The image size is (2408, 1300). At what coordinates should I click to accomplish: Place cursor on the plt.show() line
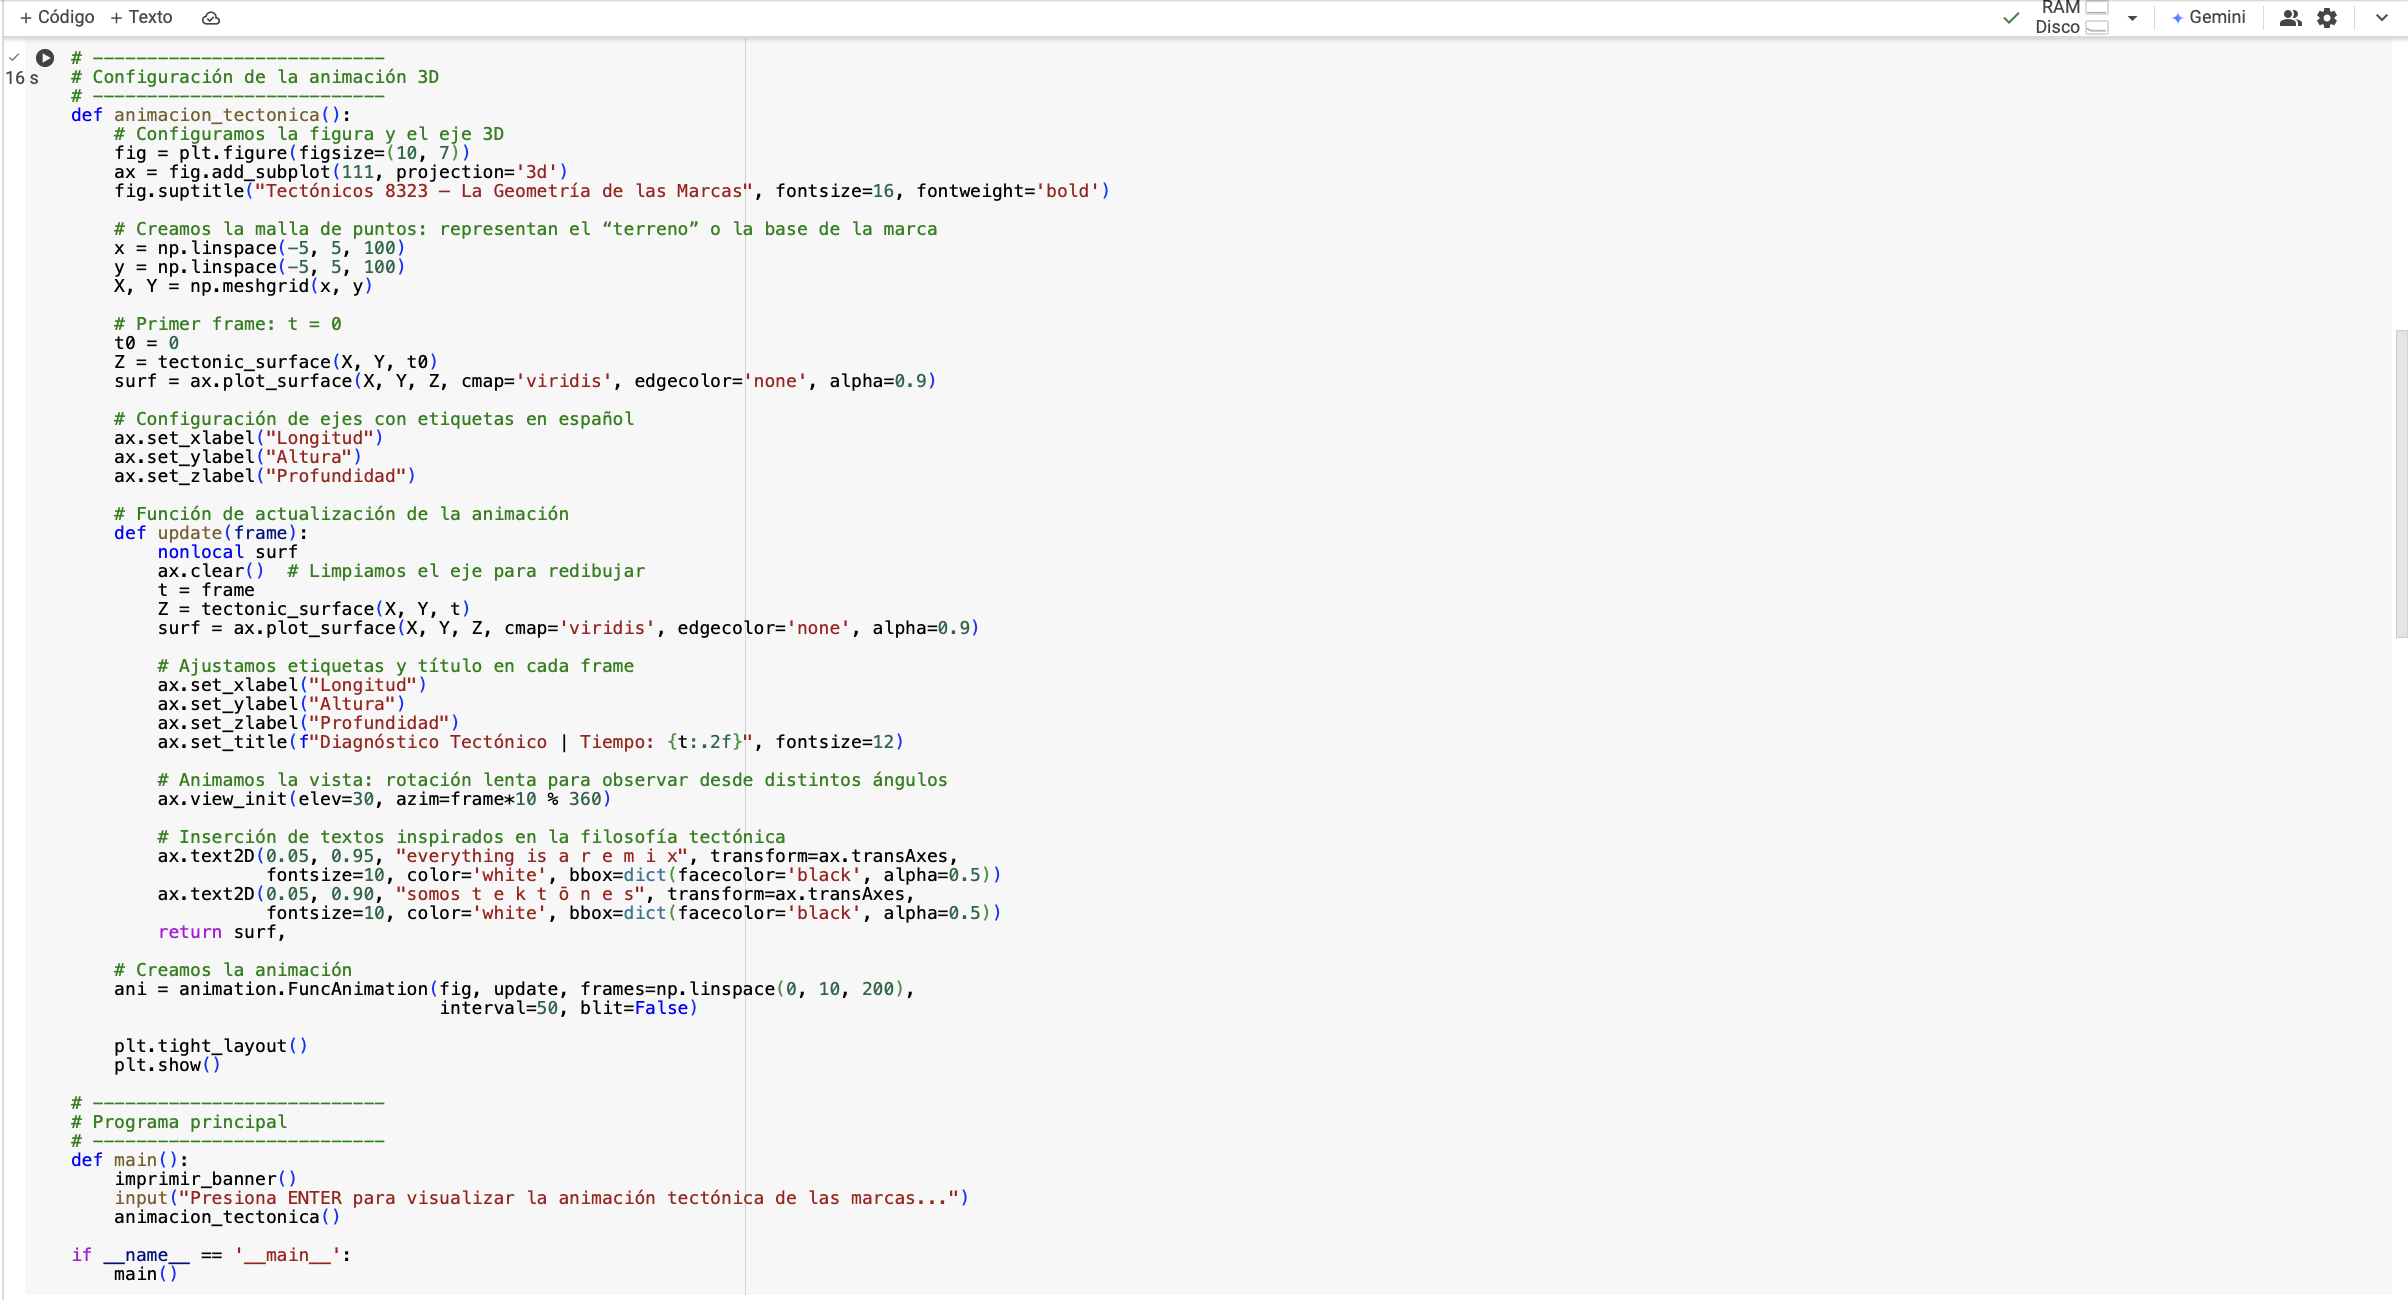pos(167,1065)
